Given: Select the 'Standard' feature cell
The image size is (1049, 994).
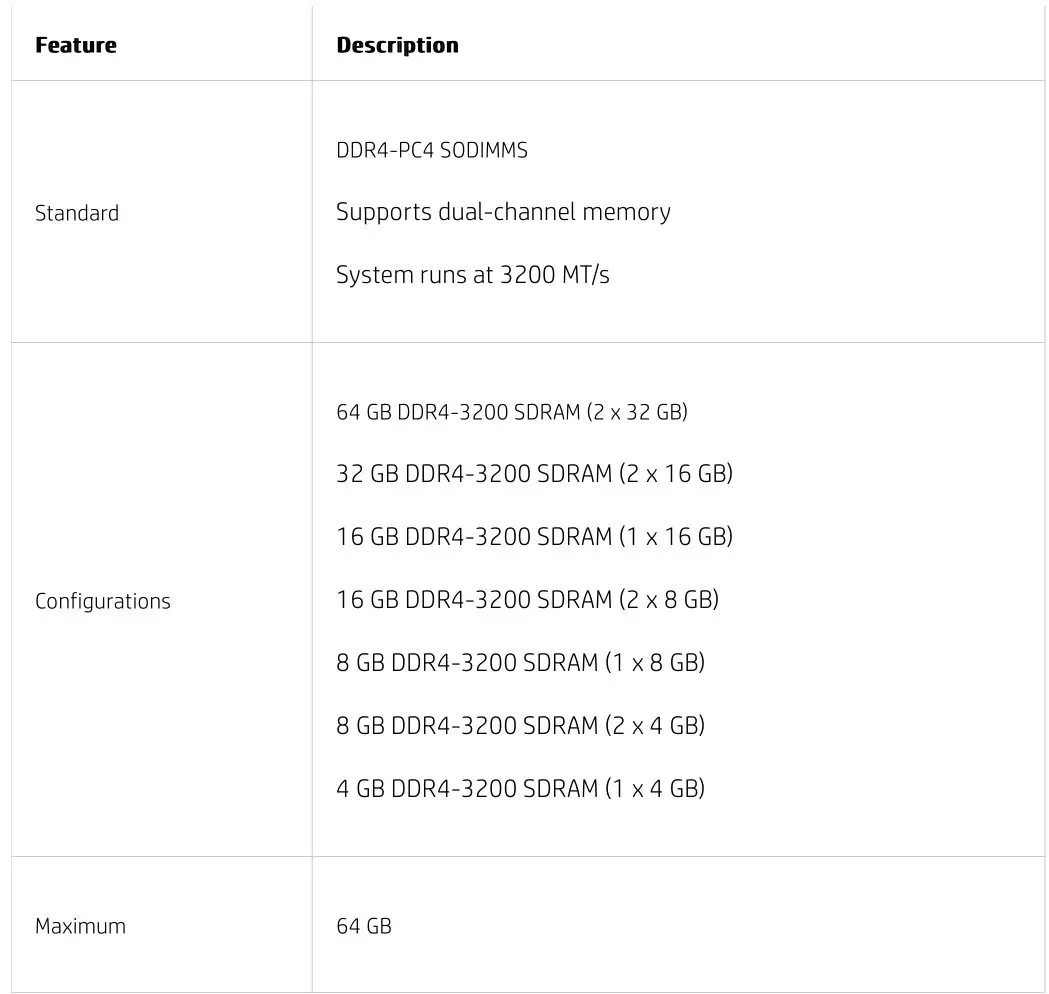Looking at the screenshot, I should 77,213.
